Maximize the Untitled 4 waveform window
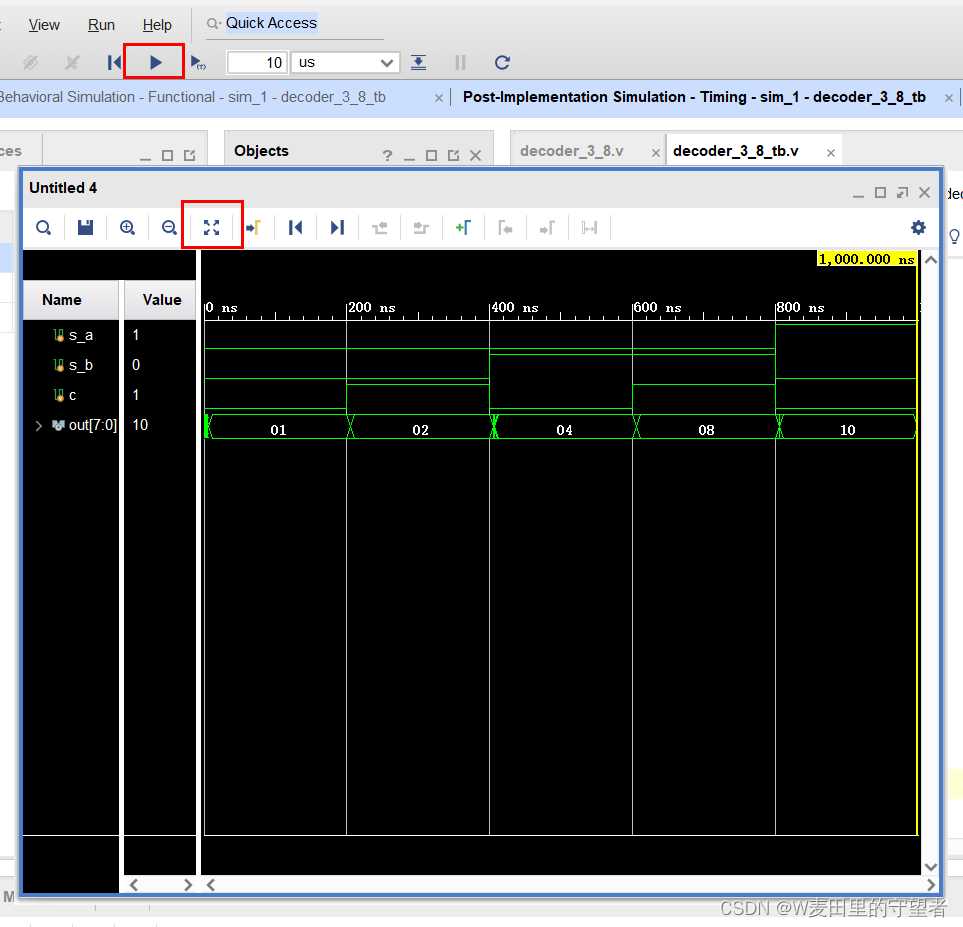The image size is (963, 927). point(880,193)
